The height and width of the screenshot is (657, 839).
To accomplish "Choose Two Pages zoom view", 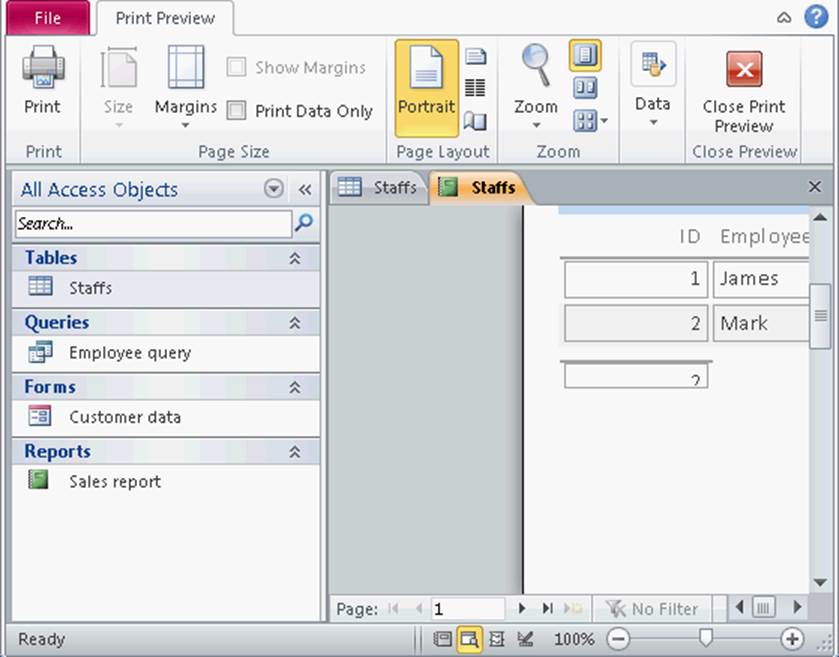I will [585, 88].
